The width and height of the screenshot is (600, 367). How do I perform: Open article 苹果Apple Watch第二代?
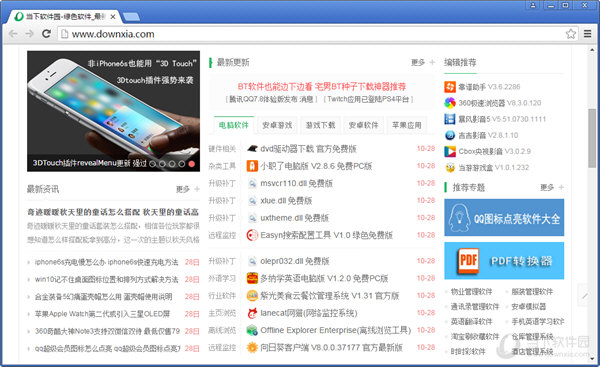point(102,314)
